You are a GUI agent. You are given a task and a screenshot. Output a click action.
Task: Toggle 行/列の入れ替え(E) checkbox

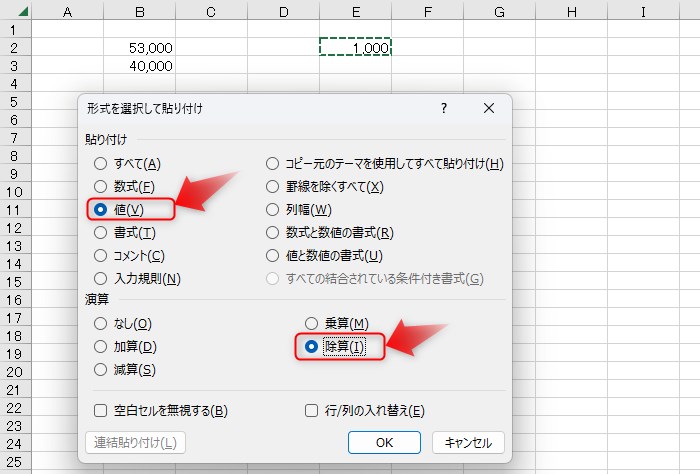[365, 411]
